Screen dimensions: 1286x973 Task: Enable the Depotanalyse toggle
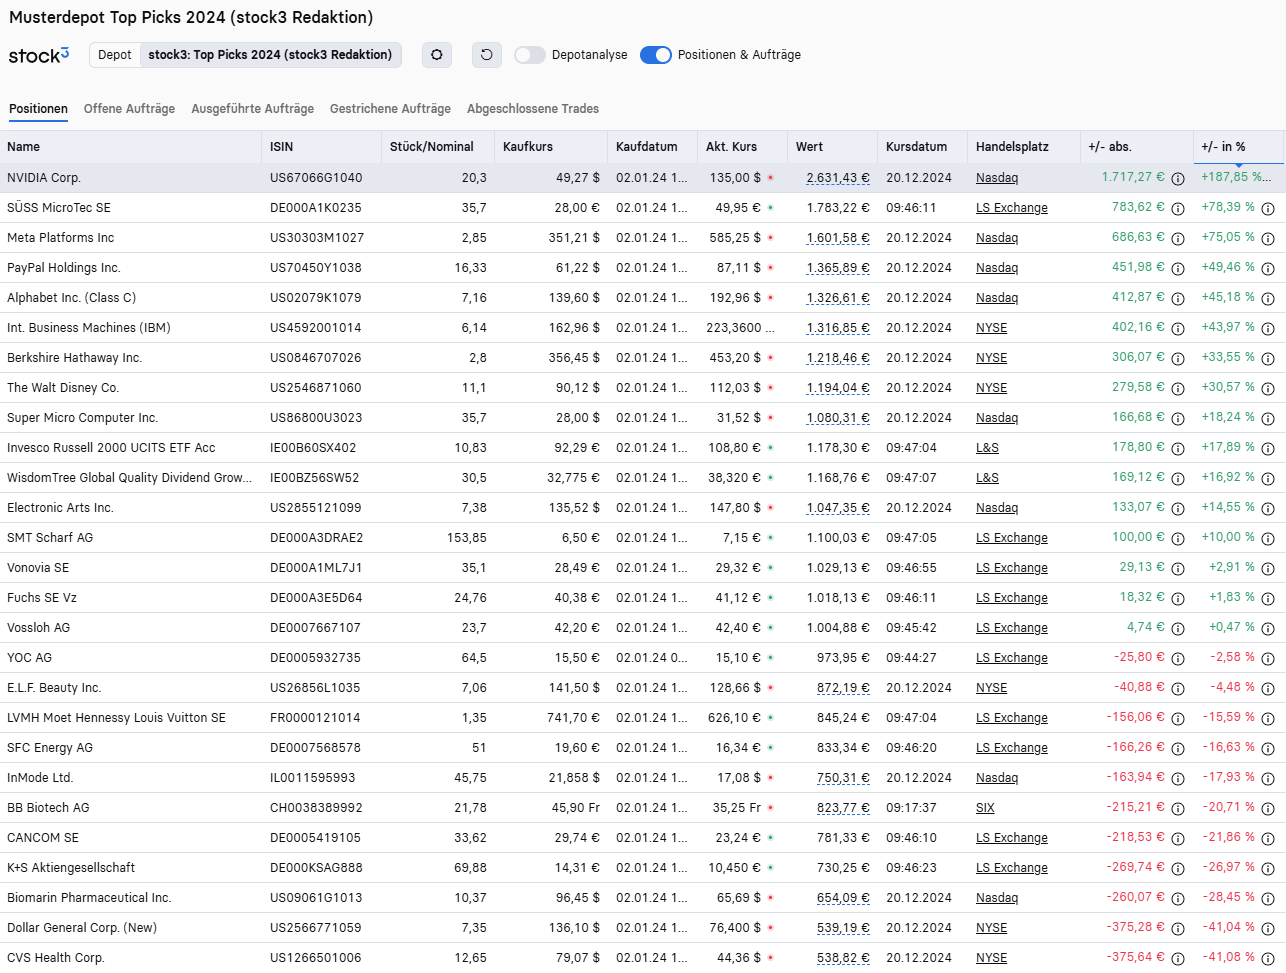tap(530, 55)
